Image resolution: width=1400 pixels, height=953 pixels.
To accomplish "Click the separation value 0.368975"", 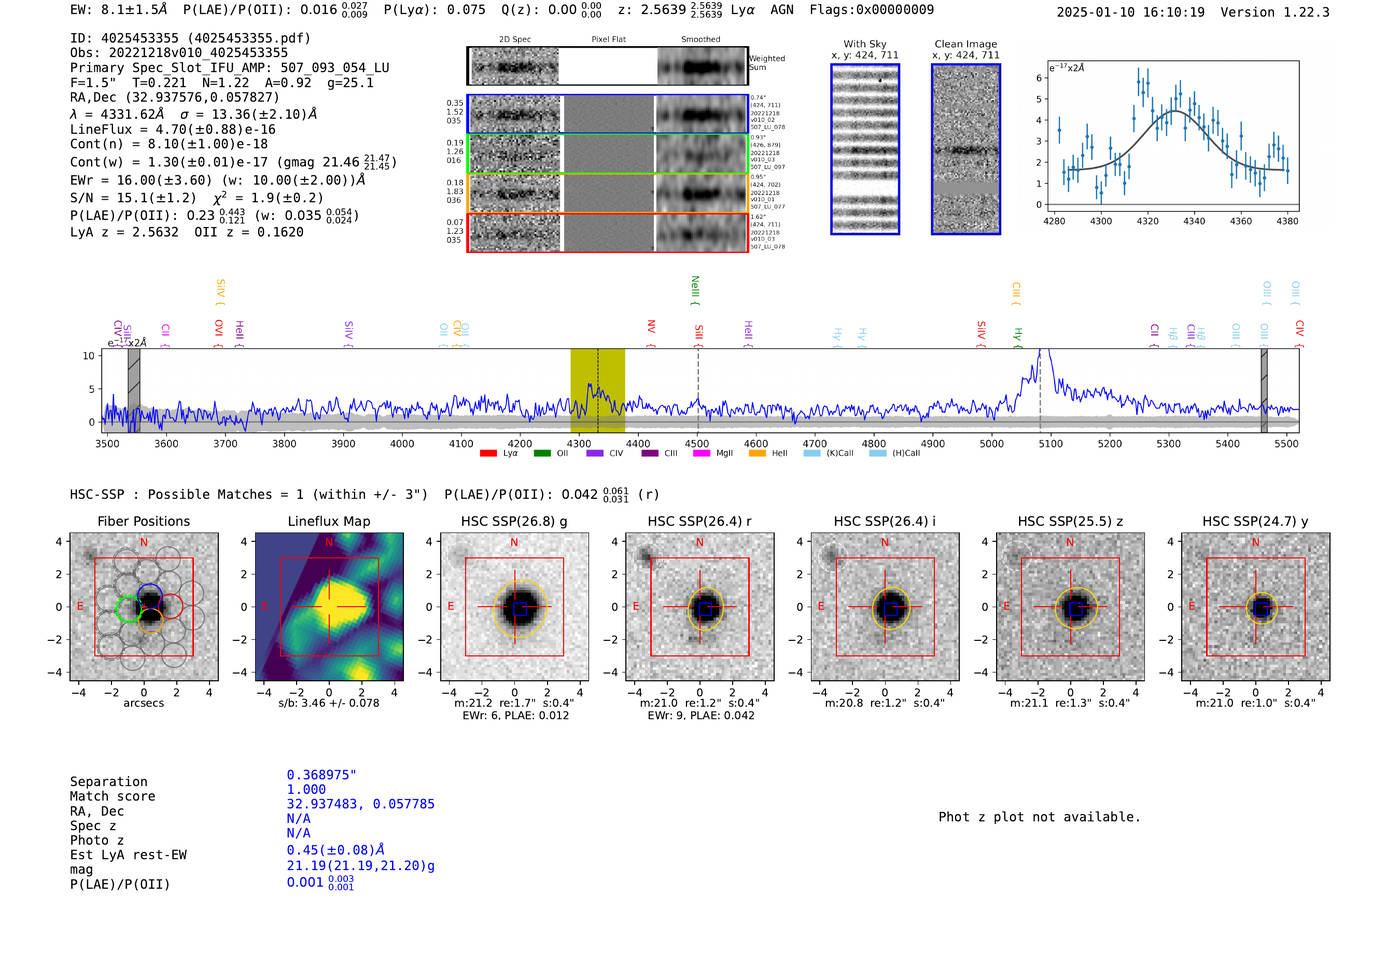I will 322,775.
